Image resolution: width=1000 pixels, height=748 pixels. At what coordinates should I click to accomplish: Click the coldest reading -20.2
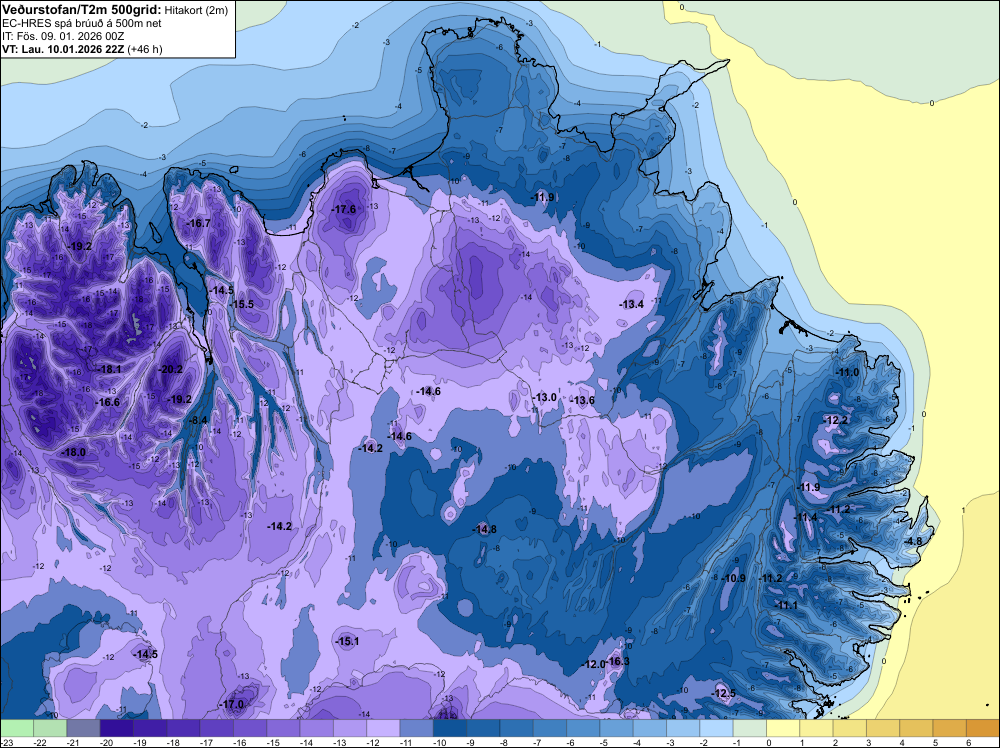(170, 369)
